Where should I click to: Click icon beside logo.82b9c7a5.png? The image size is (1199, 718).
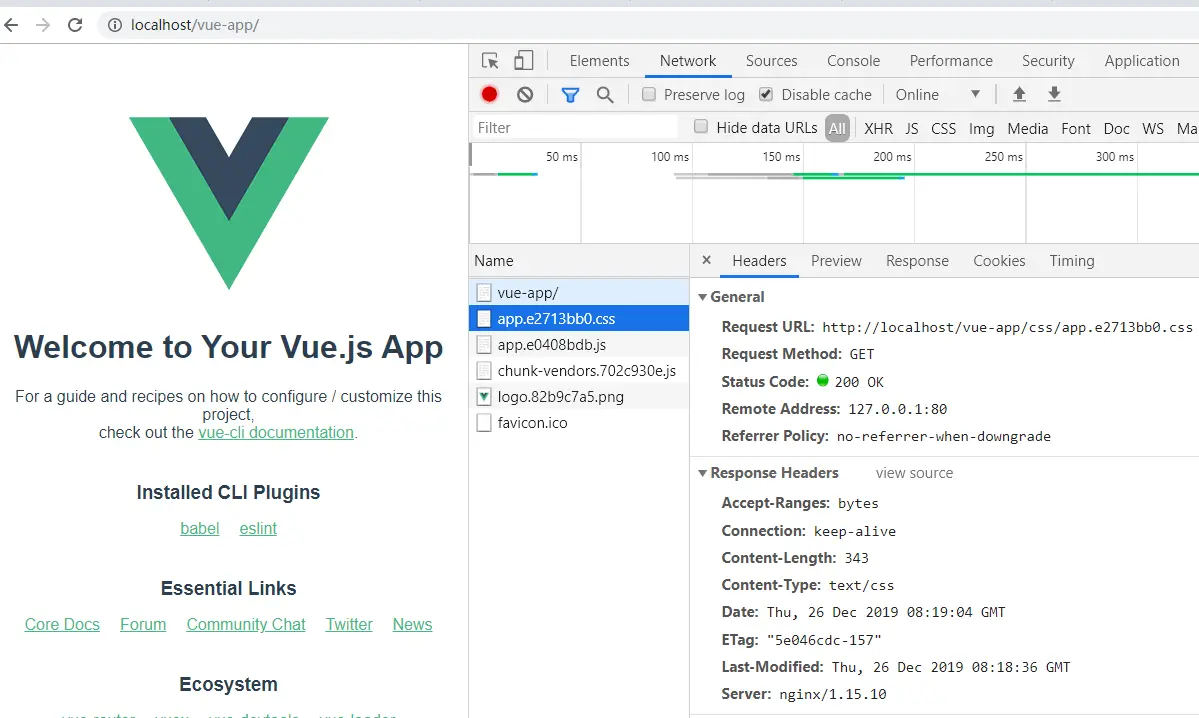pos(483,397)
